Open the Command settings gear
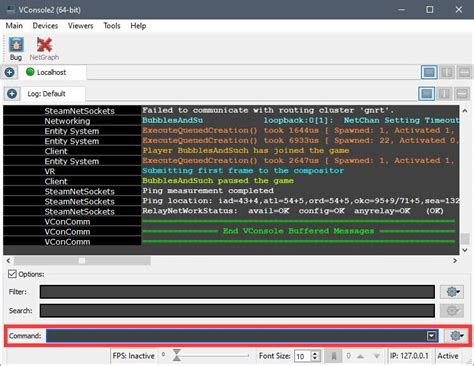Screen dimensions: 474x366 coord(456,336)
